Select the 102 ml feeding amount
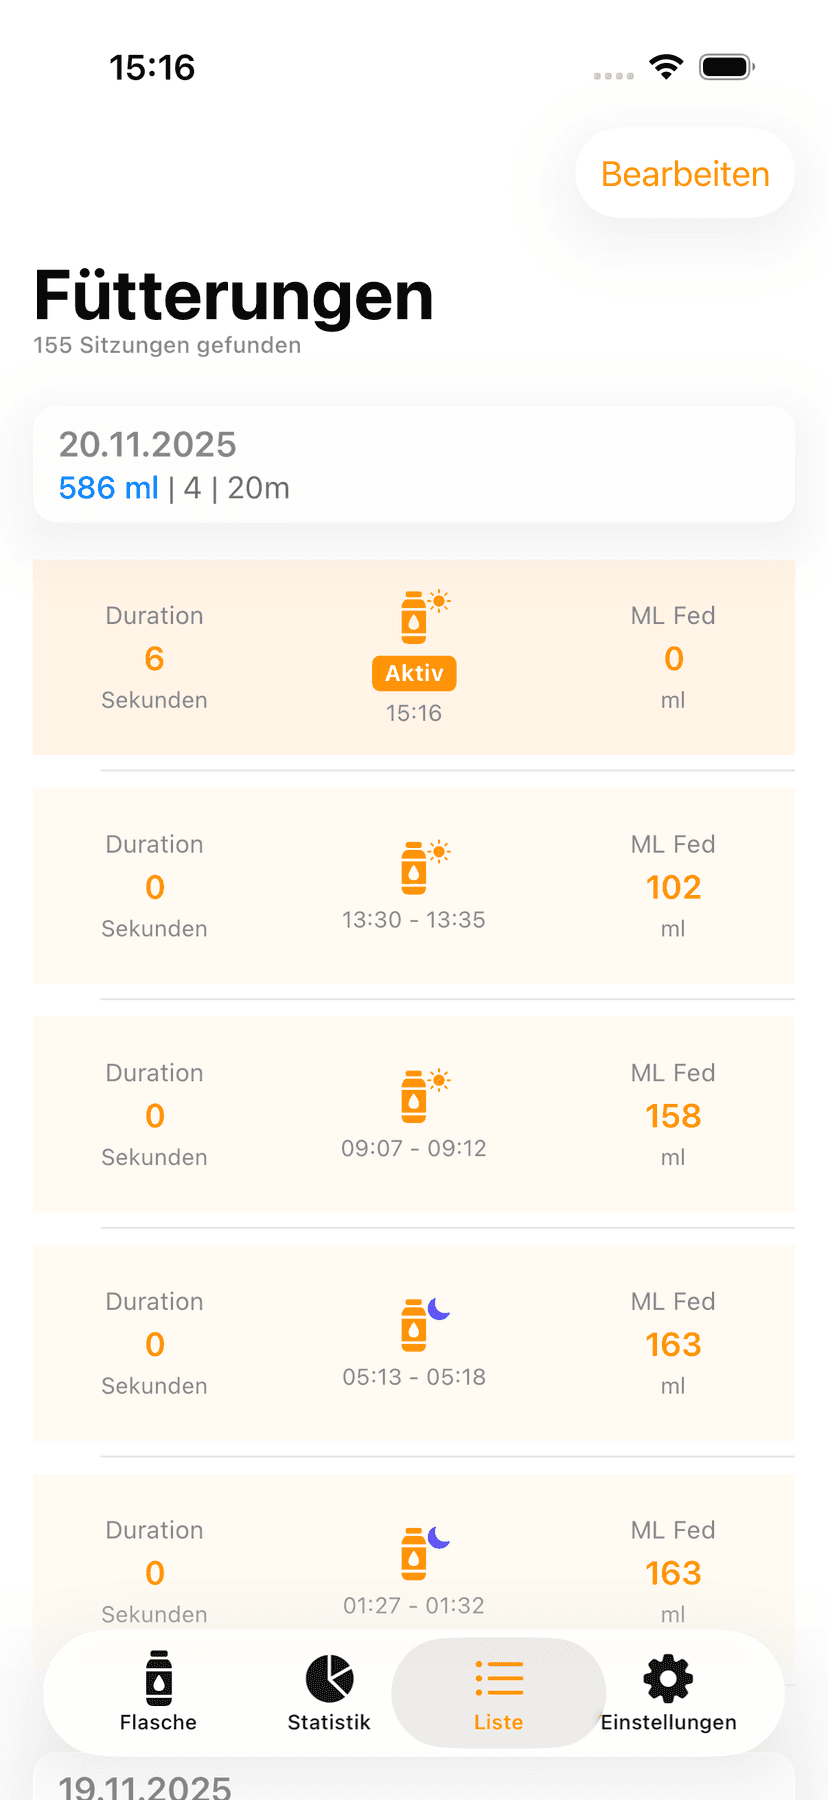This screenshot has height=1800, width=828. 673,887
